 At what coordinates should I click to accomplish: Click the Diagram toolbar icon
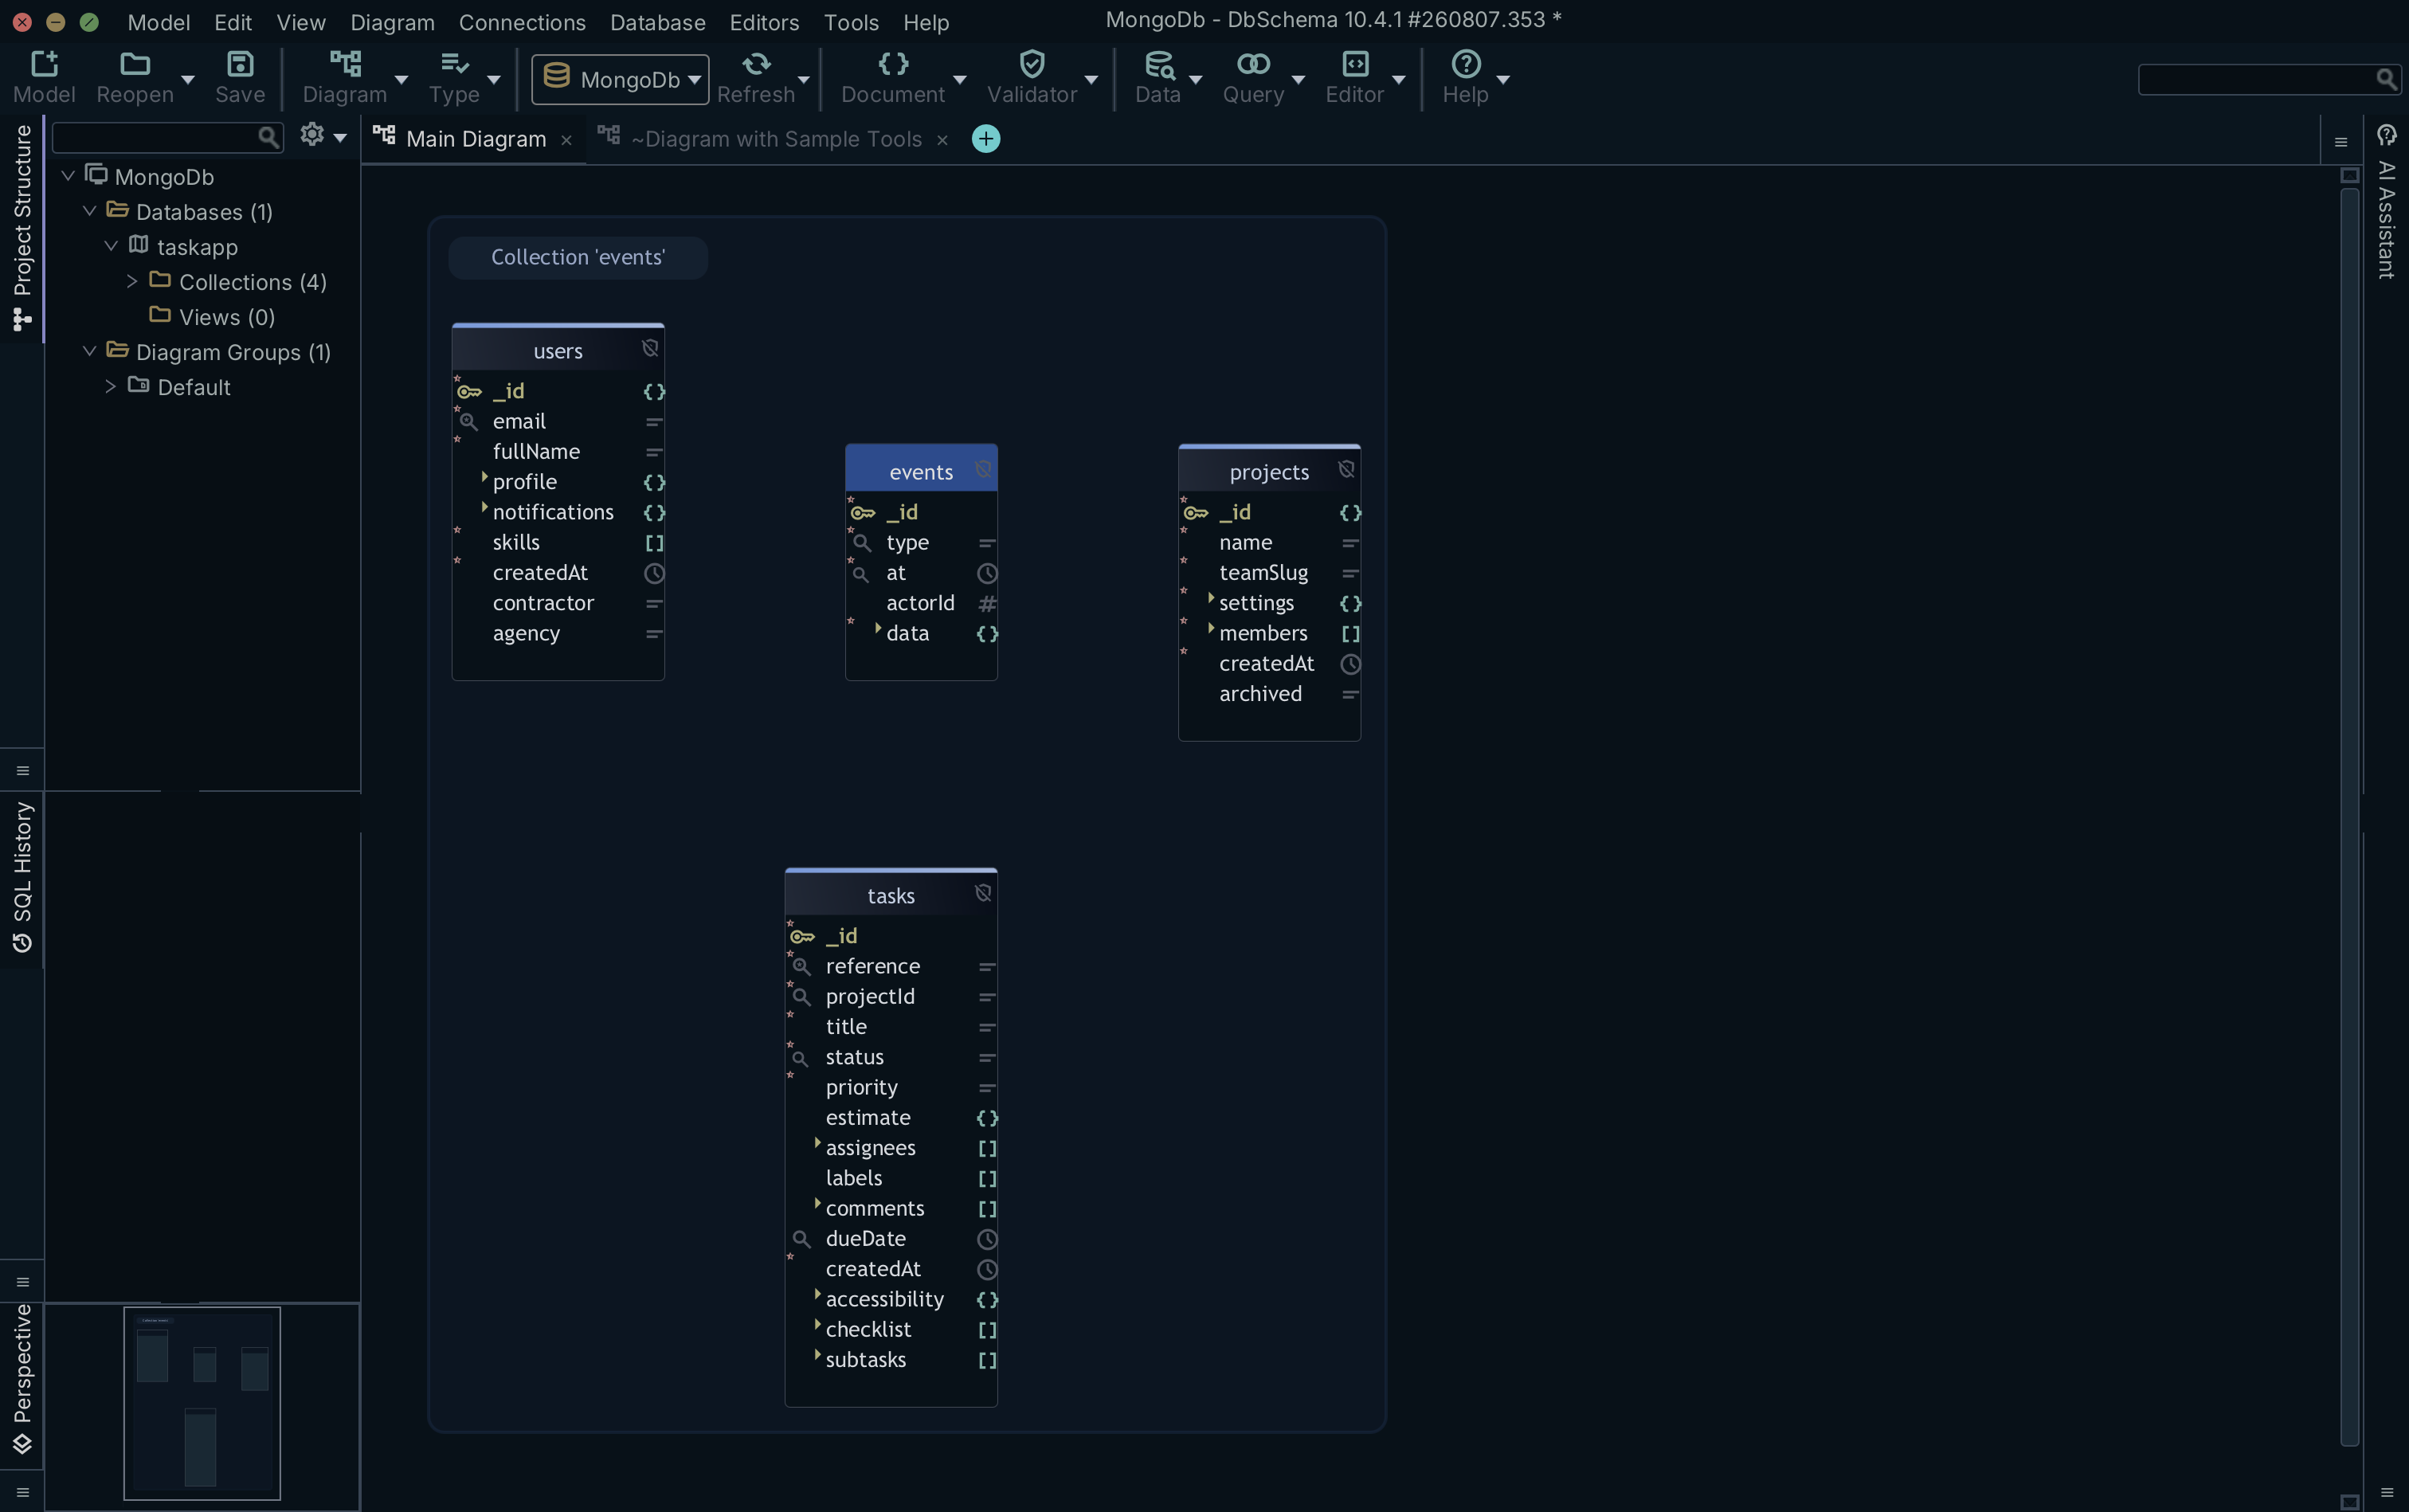point(345,64)
